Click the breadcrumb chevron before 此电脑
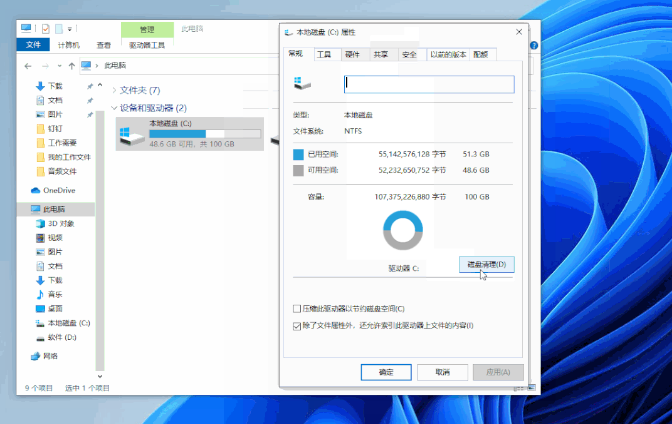The height and width of the screenshot is (424, 672). point(97,66)
